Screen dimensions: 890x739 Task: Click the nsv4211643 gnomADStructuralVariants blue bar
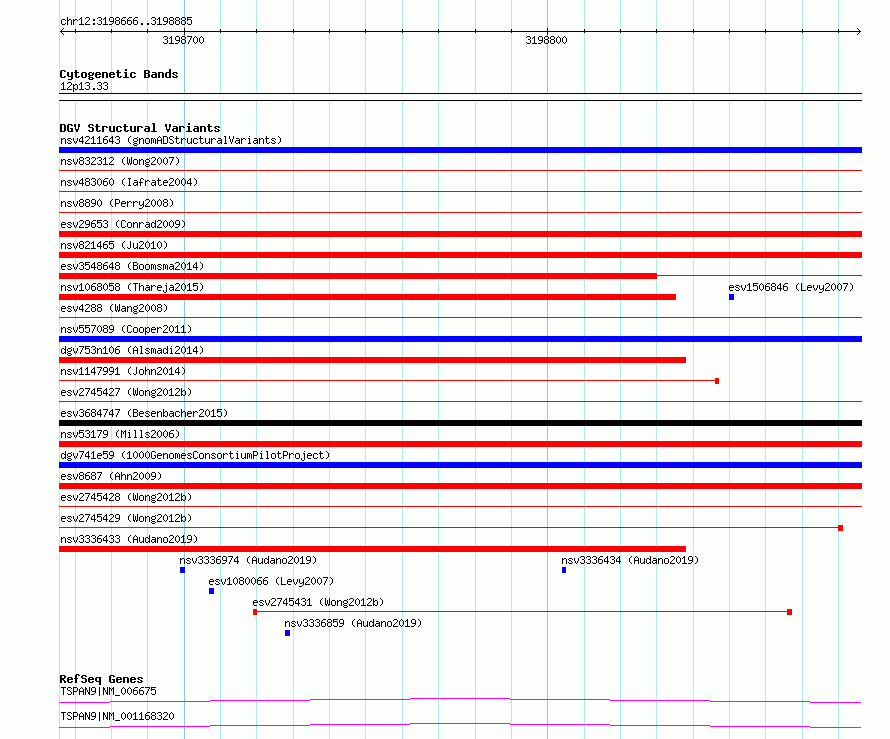[x=460, y=150]
